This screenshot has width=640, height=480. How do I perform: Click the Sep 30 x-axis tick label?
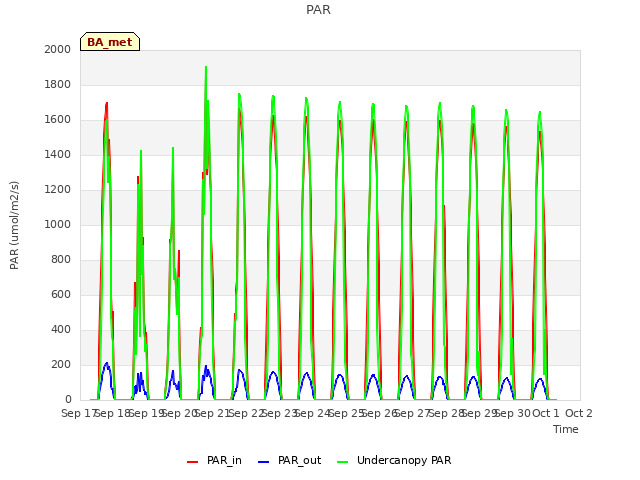tap(512, 413)
